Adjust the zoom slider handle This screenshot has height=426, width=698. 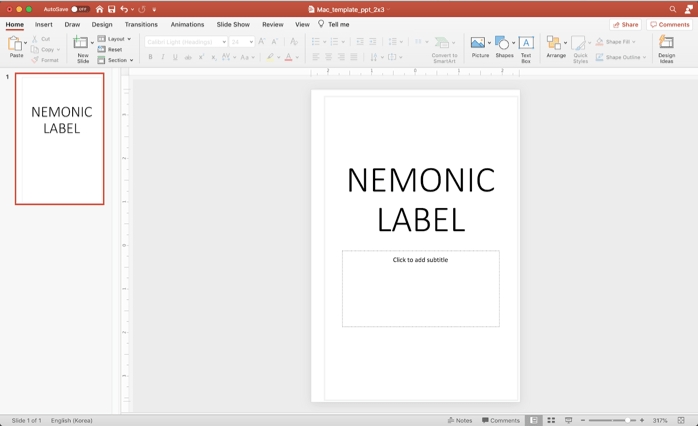[x=627, y=420]
